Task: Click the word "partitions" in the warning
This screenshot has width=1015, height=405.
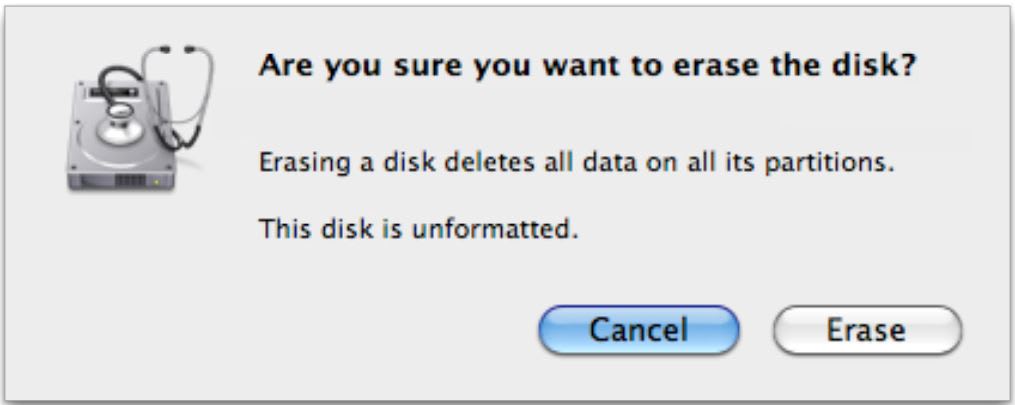Action: tap(841, 164)
